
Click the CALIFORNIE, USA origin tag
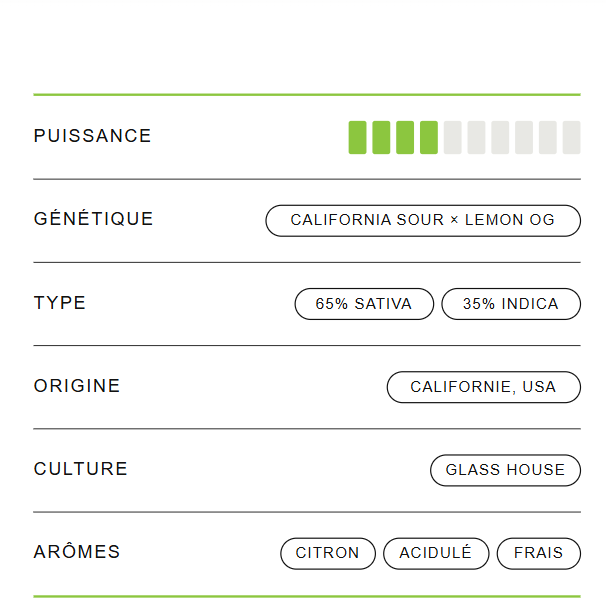pyautogui.click(x=483, y=387)
